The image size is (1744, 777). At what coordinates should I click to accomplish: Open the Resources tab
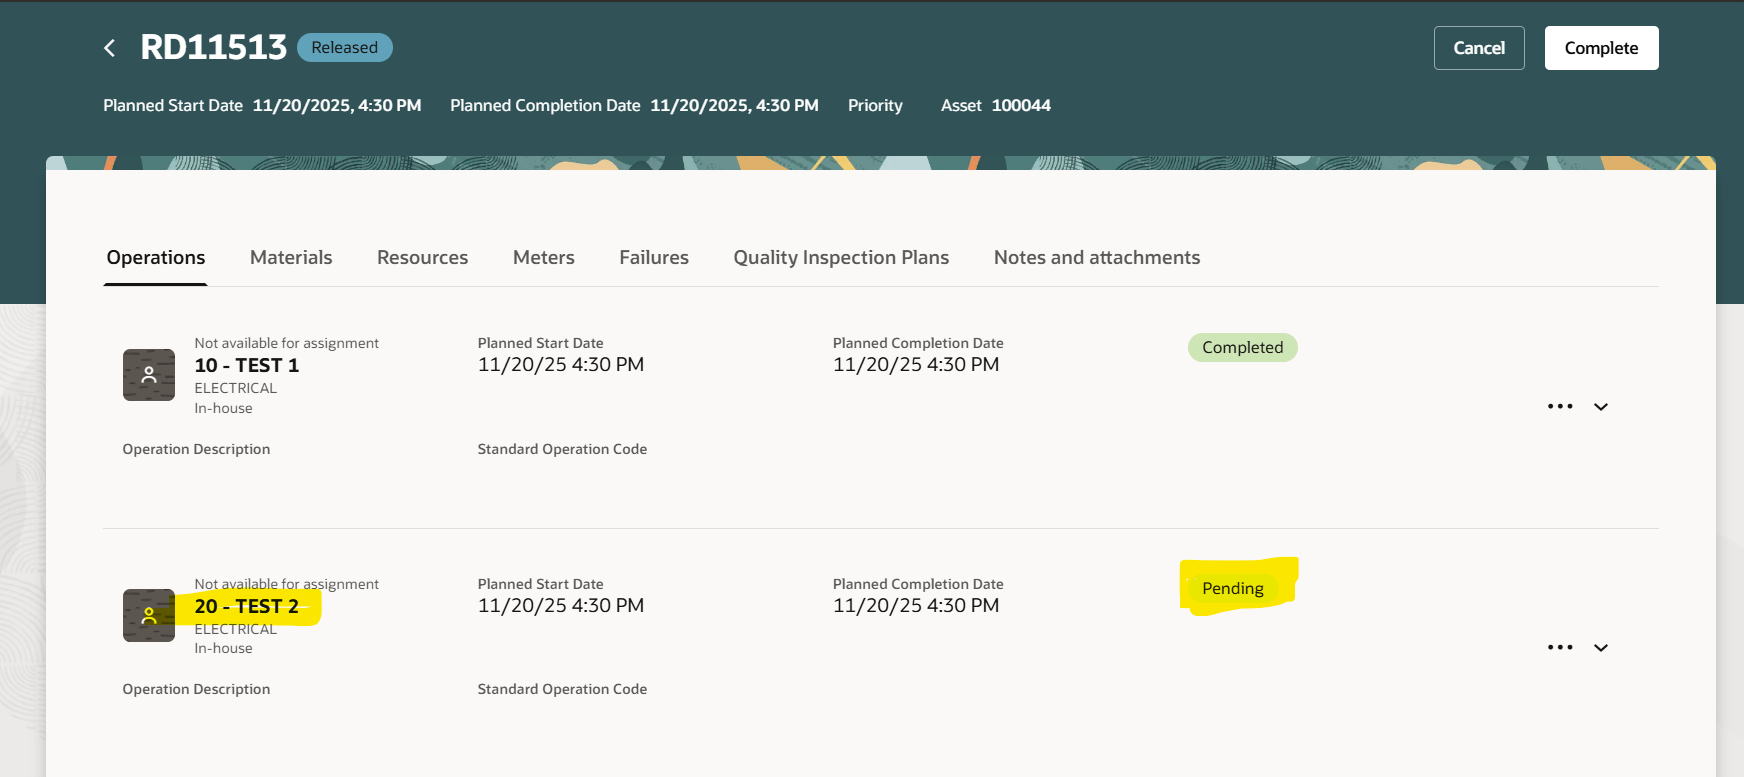click(x=422, y=258)
